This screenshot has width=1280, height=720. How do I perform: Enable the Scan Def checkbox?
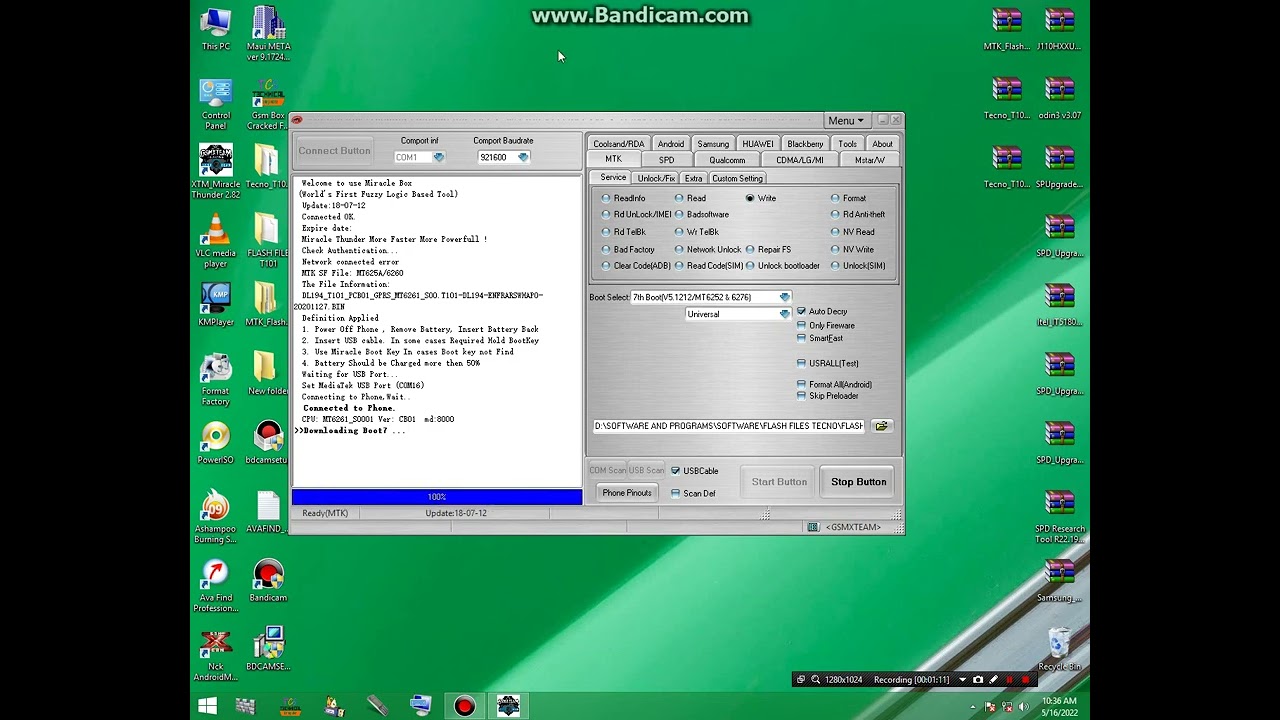tap(693, 493)
